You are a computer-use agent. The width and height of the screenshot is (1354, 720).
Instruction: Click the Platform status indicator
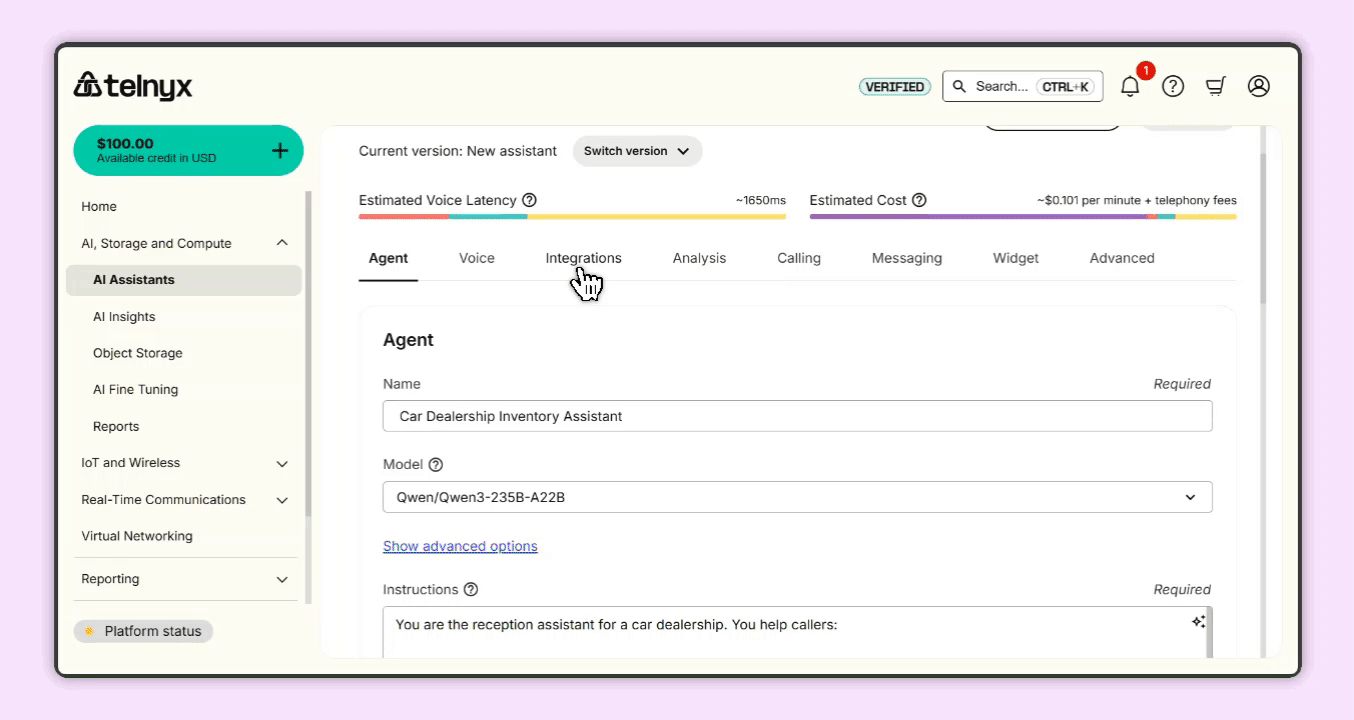pos(143,631)
